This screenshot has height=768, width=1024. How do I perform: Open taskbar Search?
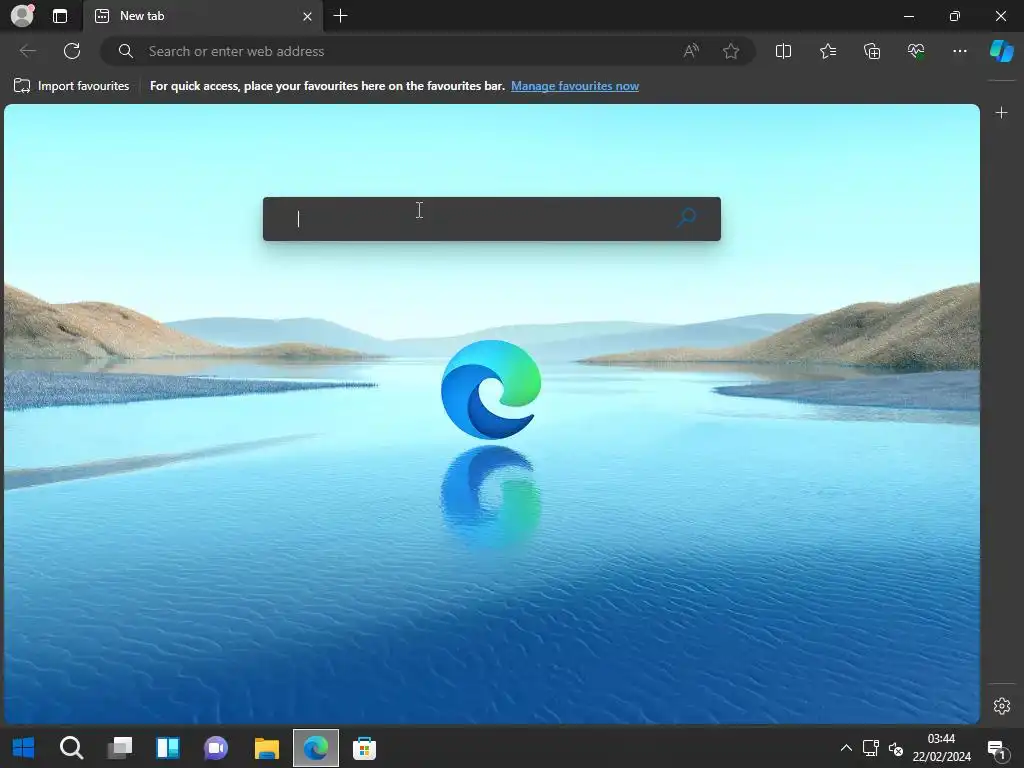coord(71,748)
